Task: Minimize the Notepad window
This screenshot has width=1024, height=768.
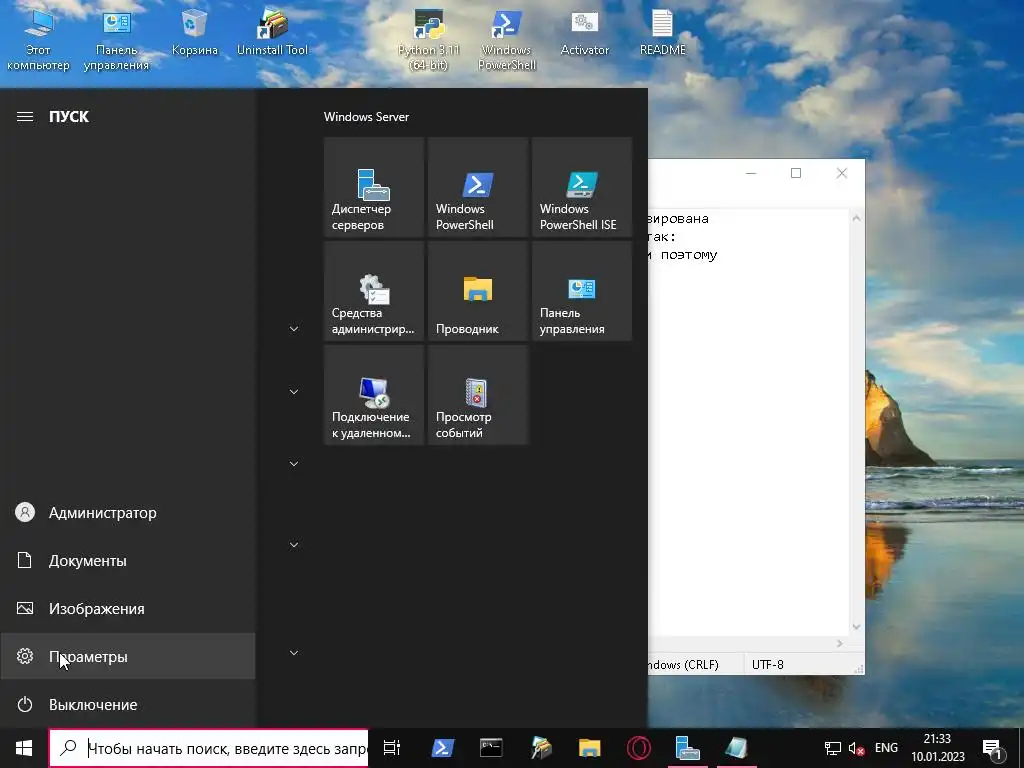Action: [751, 173]
